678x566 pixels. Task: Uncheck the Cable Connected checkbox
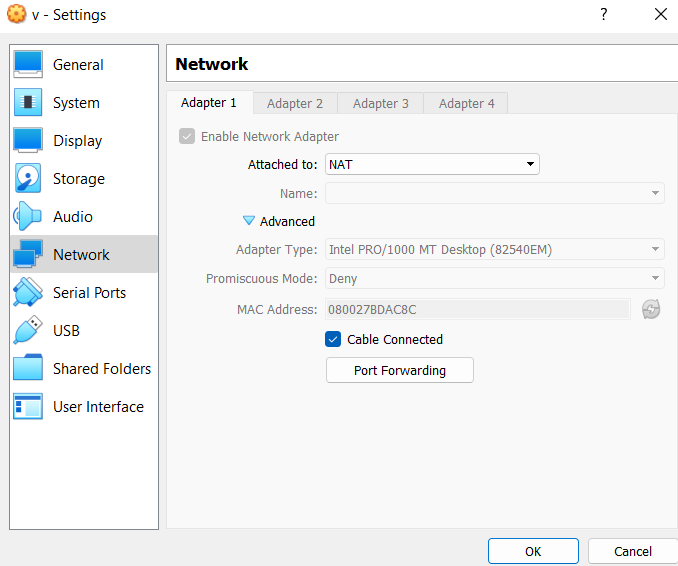[x=334, y=340]
